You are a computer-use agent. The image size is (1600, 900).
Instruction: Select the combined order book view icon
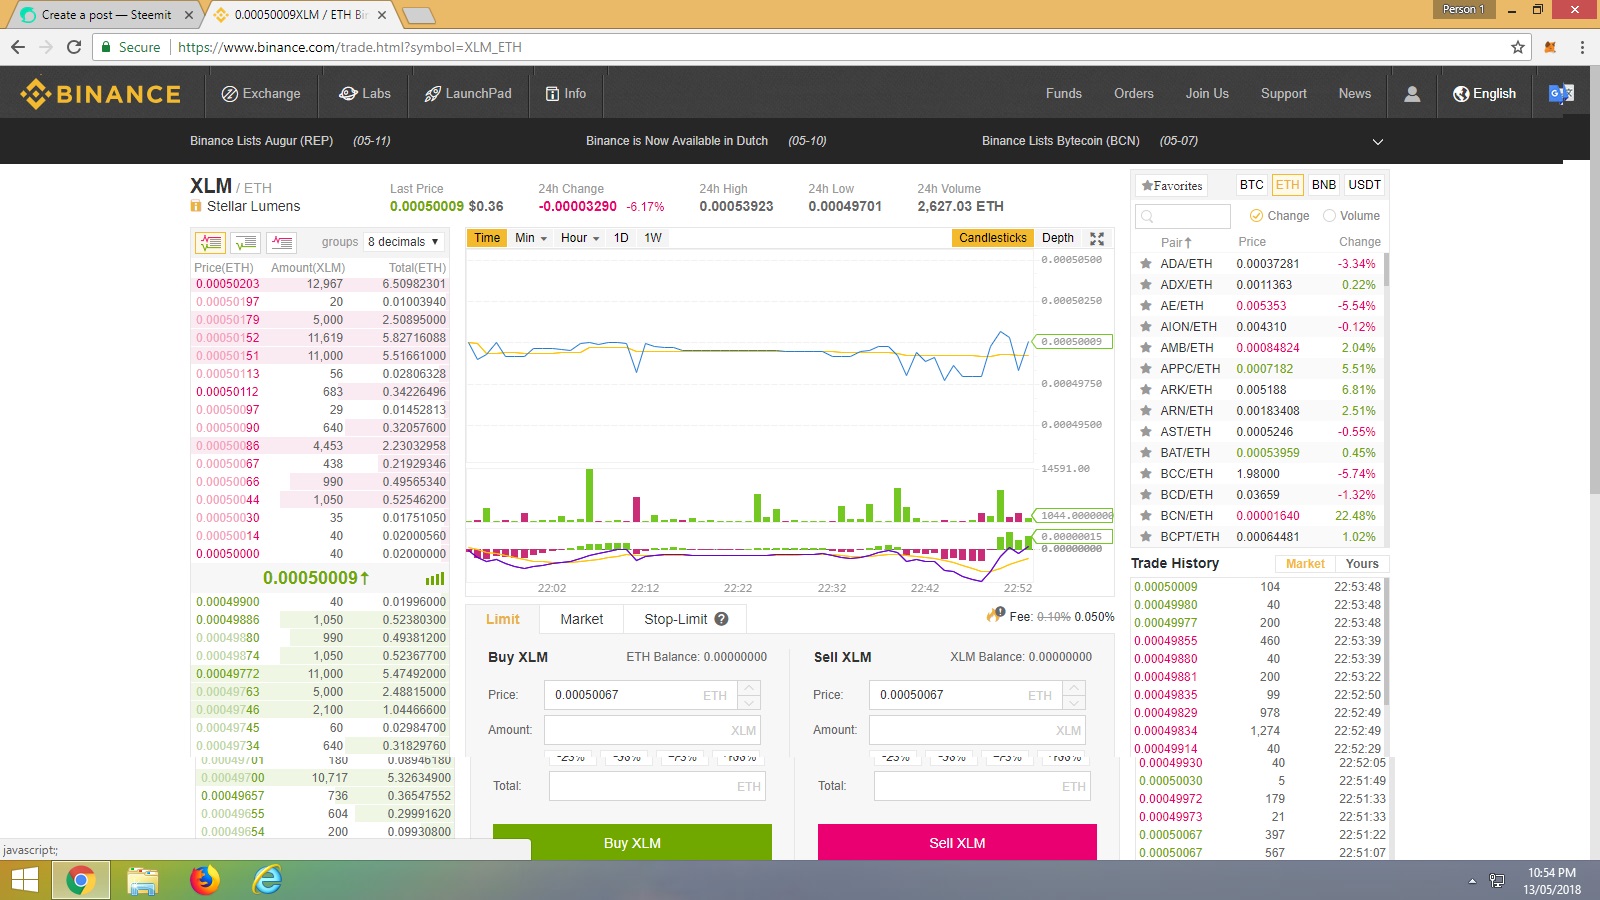(210, 242)
